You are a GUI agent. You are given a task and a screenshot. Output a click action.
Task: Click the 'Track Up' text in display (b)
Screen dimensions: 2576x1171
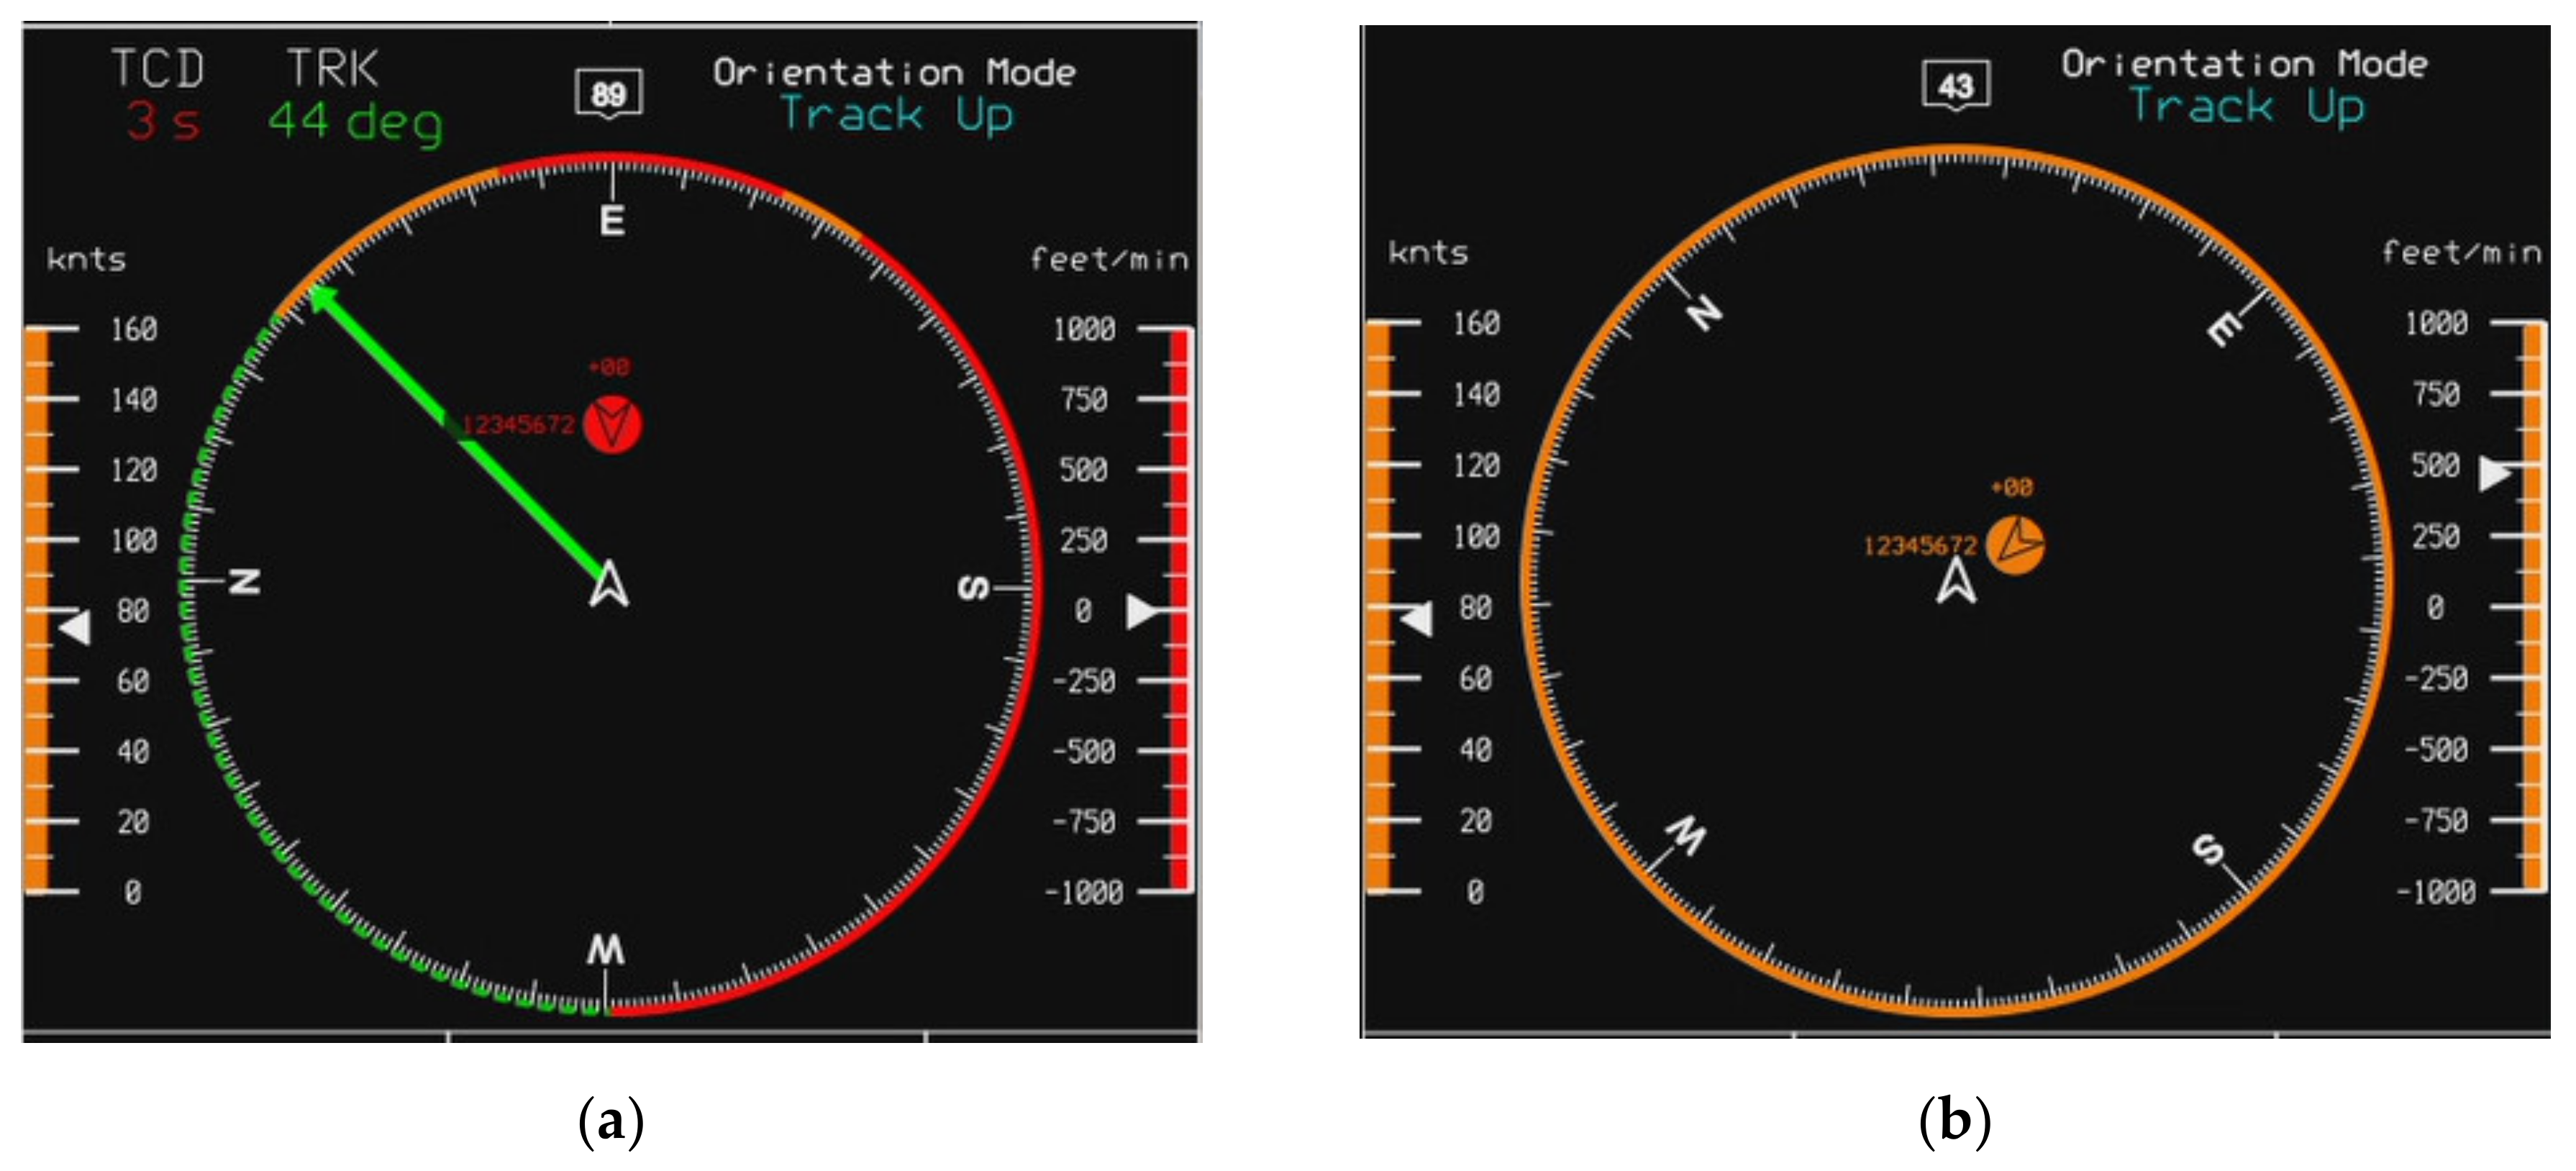[x=2247, y=107]
